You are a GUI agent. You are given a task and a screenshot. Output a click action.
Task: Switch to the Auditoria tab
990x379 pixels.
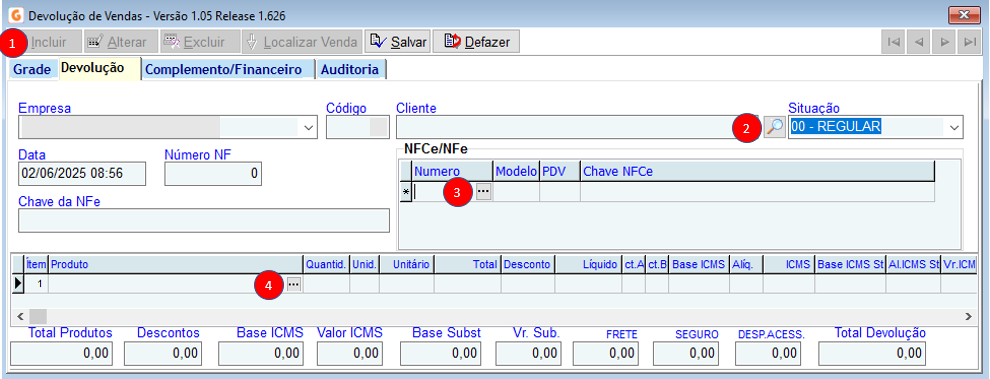coord(350,70)
